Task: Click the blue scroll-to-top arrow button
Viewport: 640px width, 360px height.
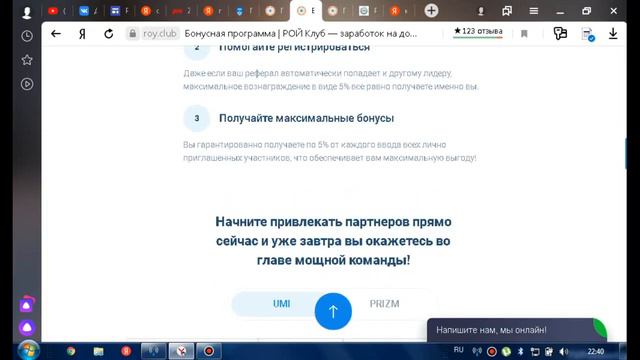Action: [333, 311]
